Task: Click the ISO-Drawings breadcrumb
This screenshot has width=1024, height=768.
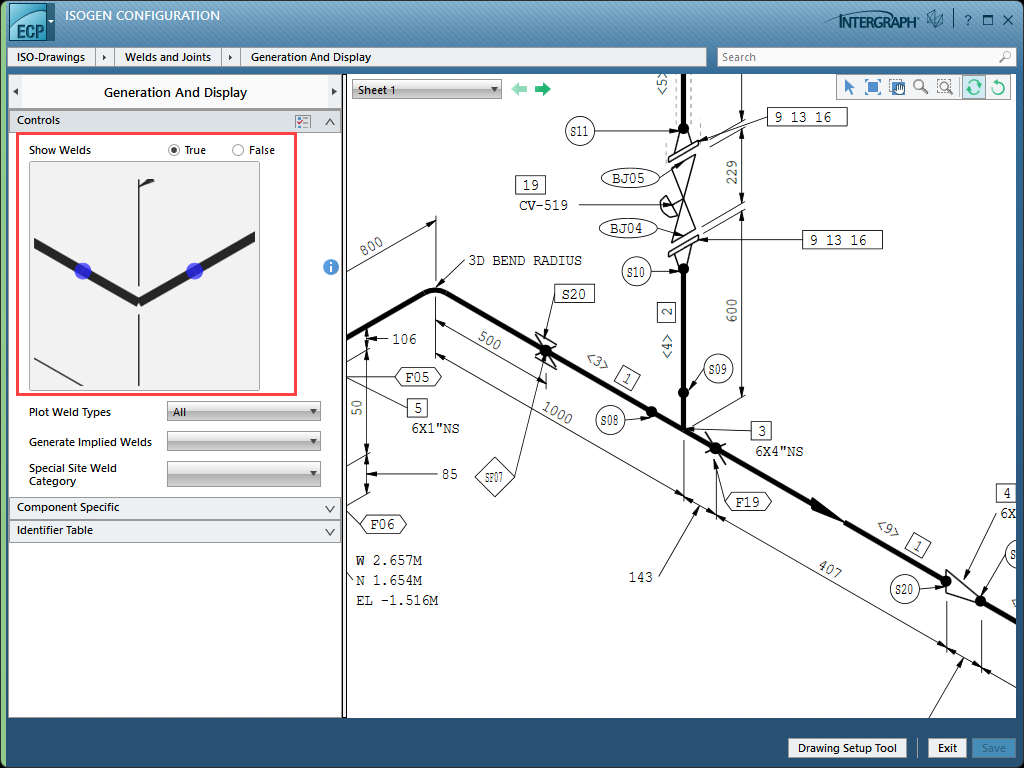Action: coord(53,57)
